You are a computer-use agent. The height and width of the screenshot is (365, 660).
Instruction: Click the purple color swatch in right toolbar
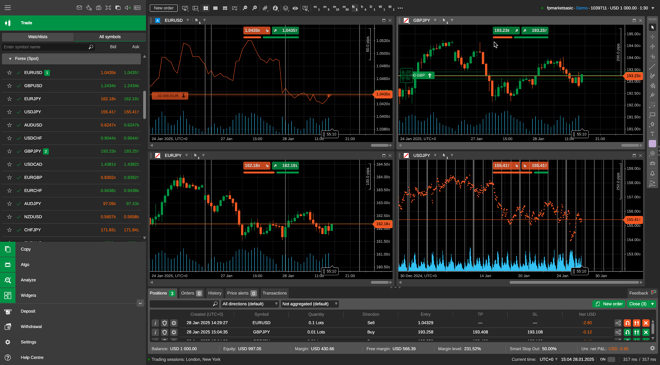coord(652,144)
